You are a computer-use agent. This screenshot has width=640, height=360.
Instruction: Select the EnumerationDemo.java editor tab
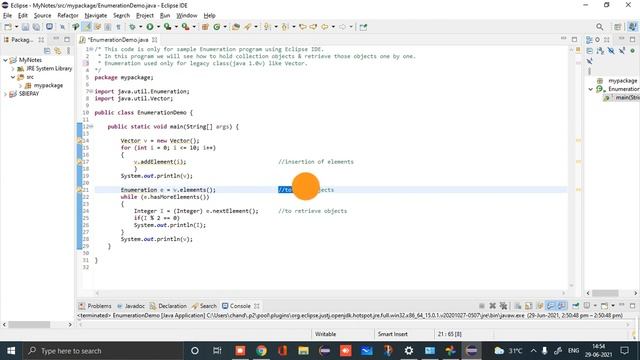pos(118,40)
